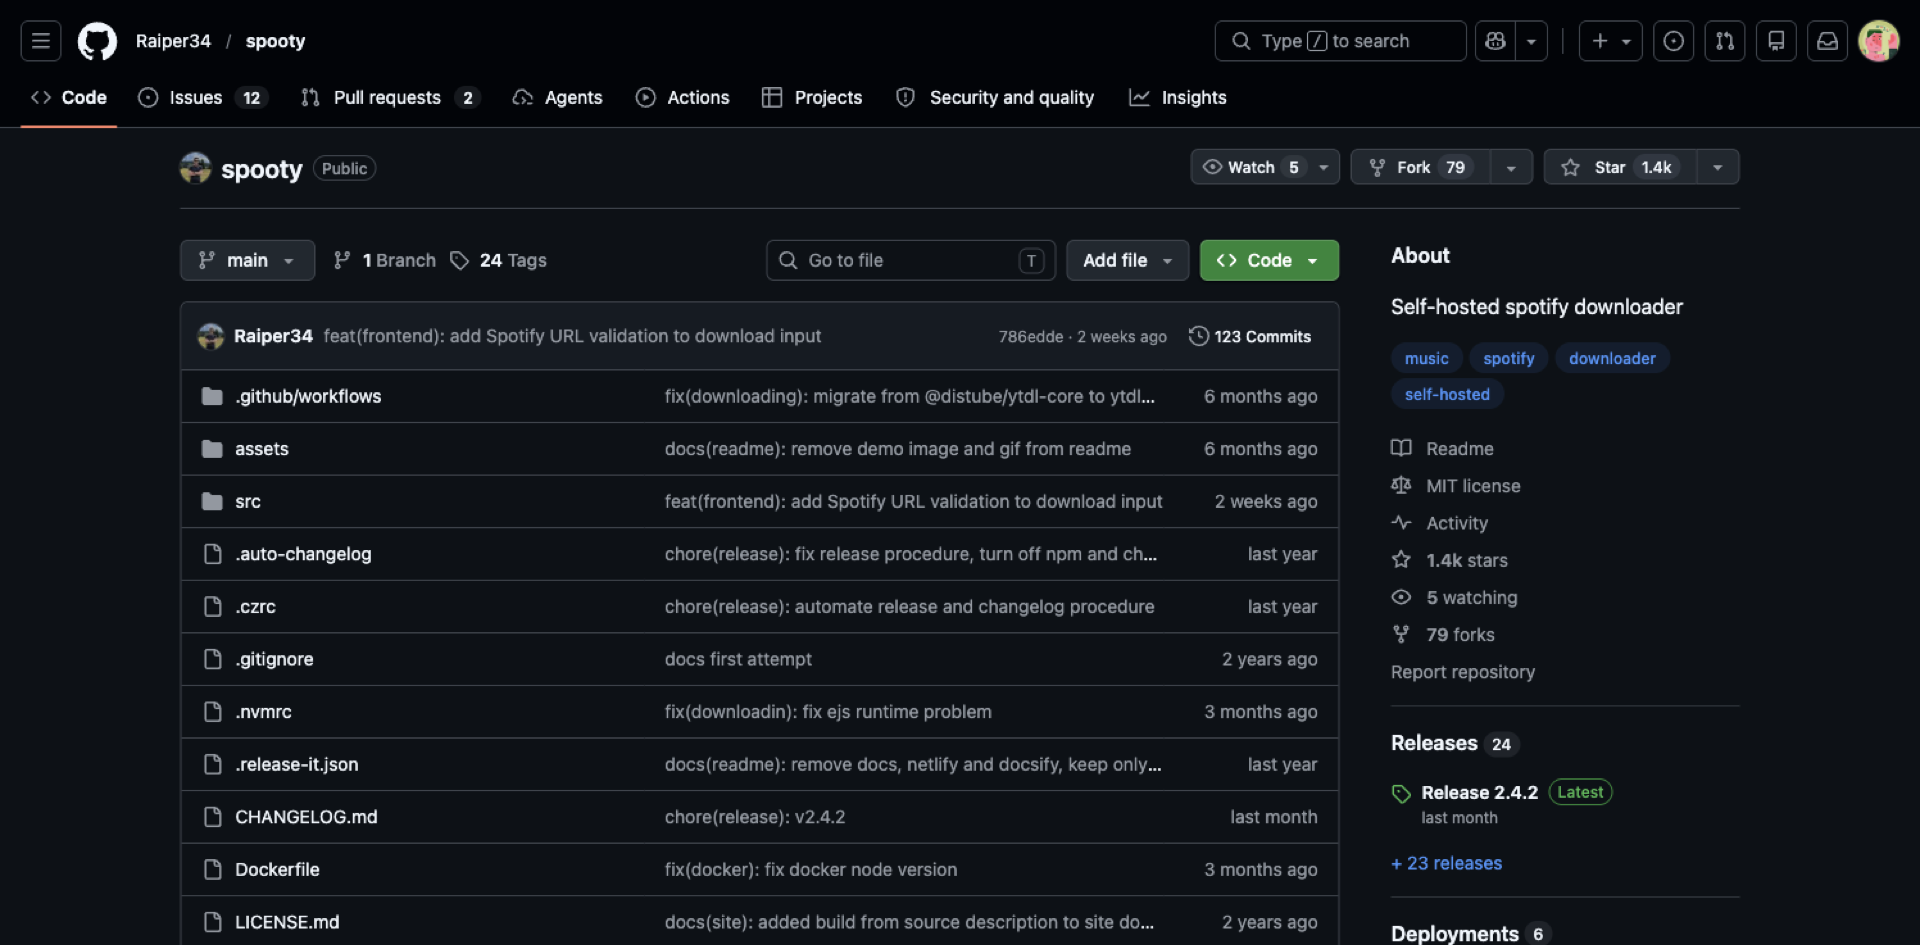Viewport: 1920px width, 945px height.
Task: Expand the Star lists dropdown arrow
Action: point(1718,168)
